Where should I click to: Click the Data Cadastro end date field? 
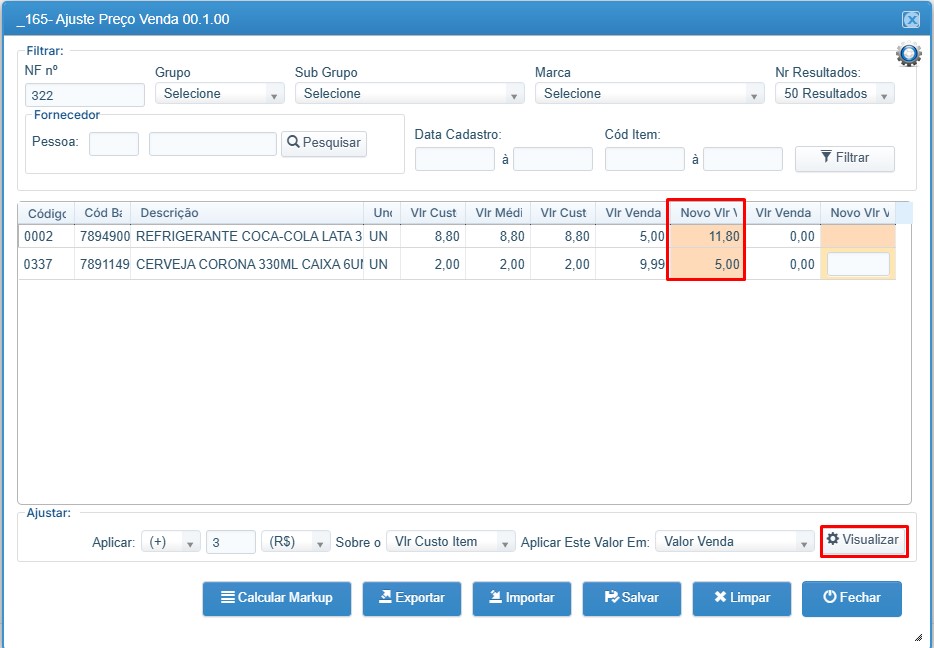tap(553, 159)
